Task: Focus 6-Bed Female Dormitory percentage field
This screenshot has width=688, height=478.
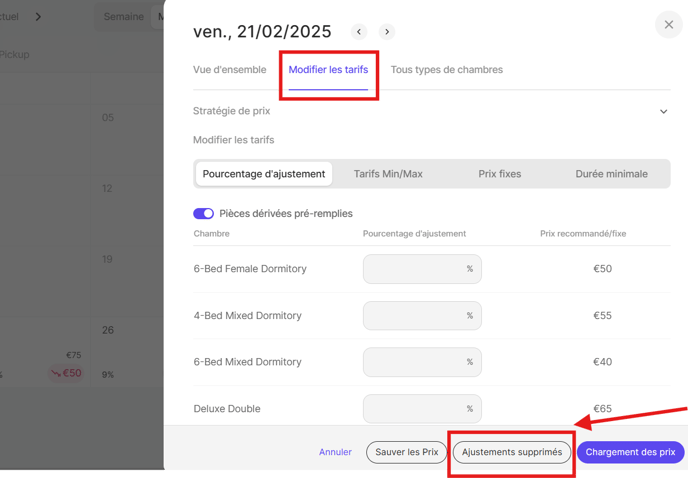Action: pyautogui.click(x=415, y=269)
